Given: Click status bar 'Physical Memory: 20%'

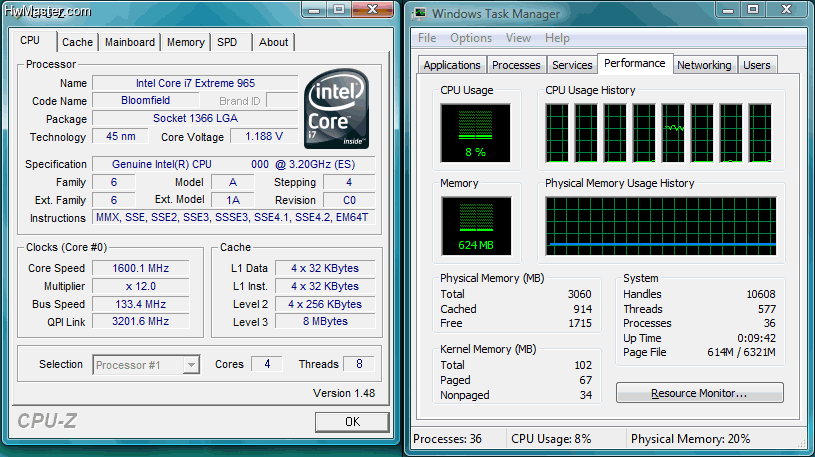Looking at the screenshot, I should click(690, 439).
